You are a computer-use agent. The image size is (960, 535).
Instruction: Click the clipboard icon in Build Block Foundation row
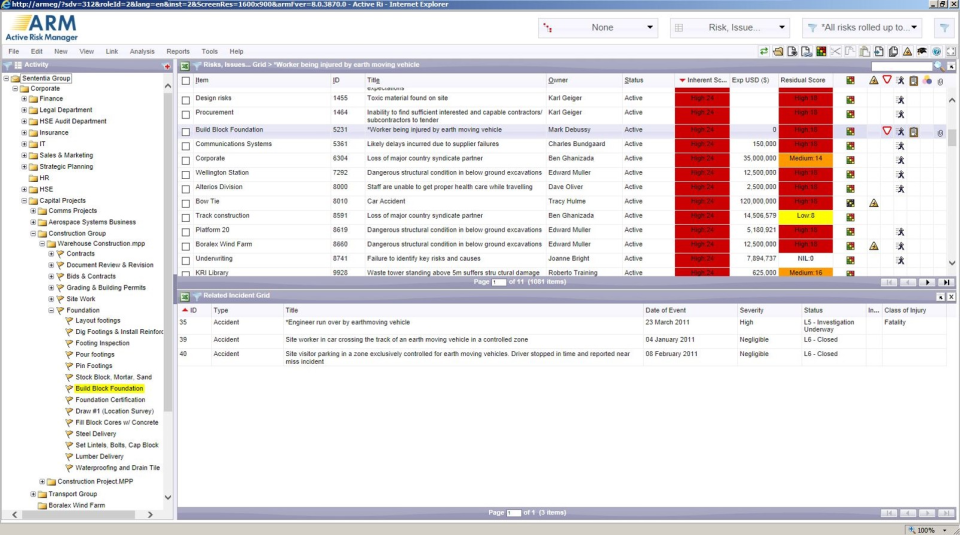click(913, 132)
